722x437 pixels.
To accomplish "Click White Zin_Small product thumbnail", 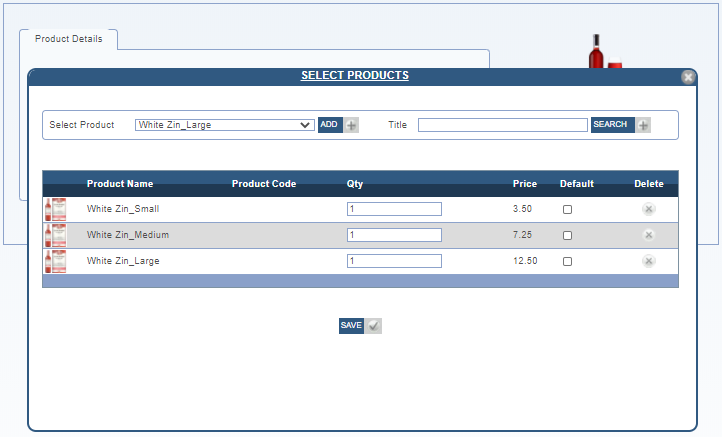I will click(55, 209).
